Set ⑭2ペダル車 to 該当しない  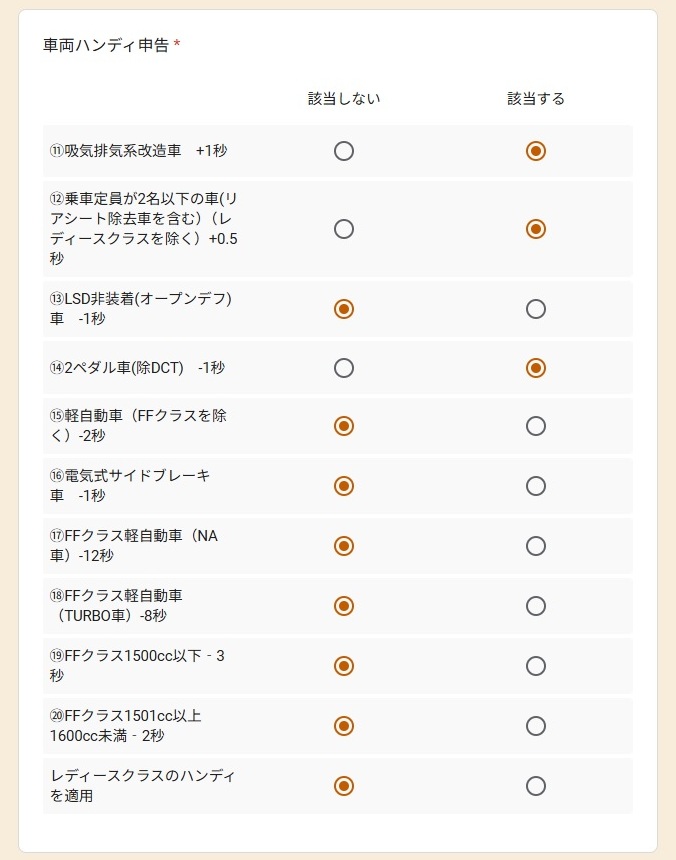coord(344,368)
